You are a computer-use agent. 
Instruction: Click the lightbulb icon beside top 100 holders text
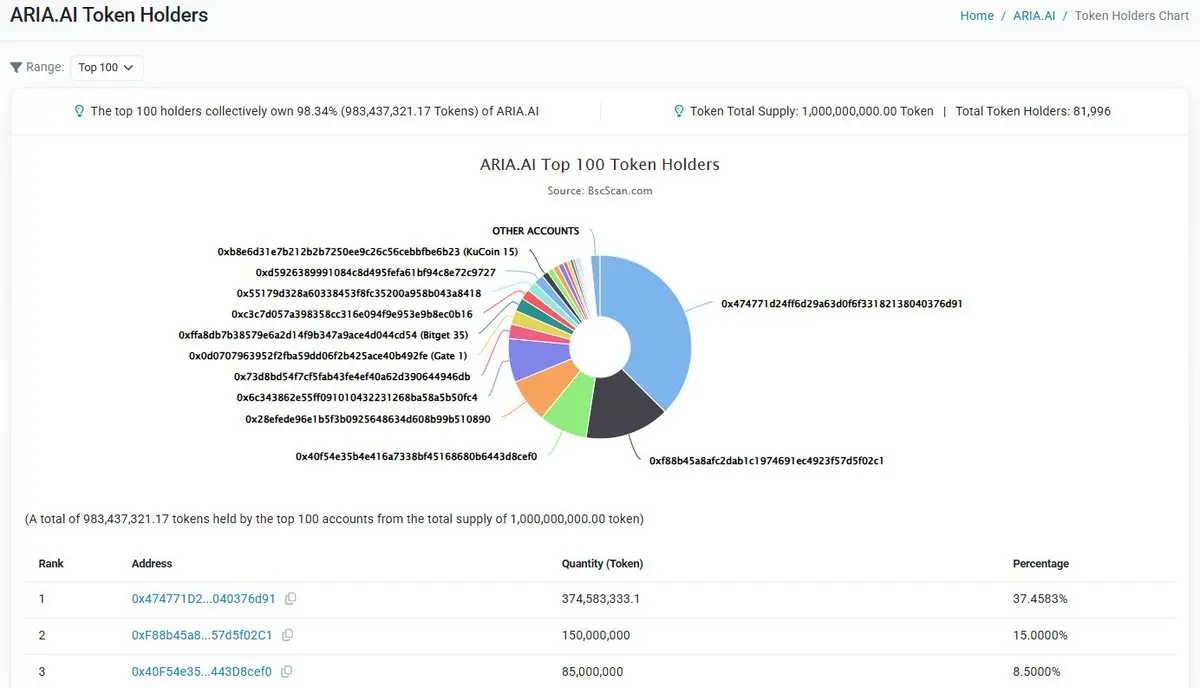[80, 111]
